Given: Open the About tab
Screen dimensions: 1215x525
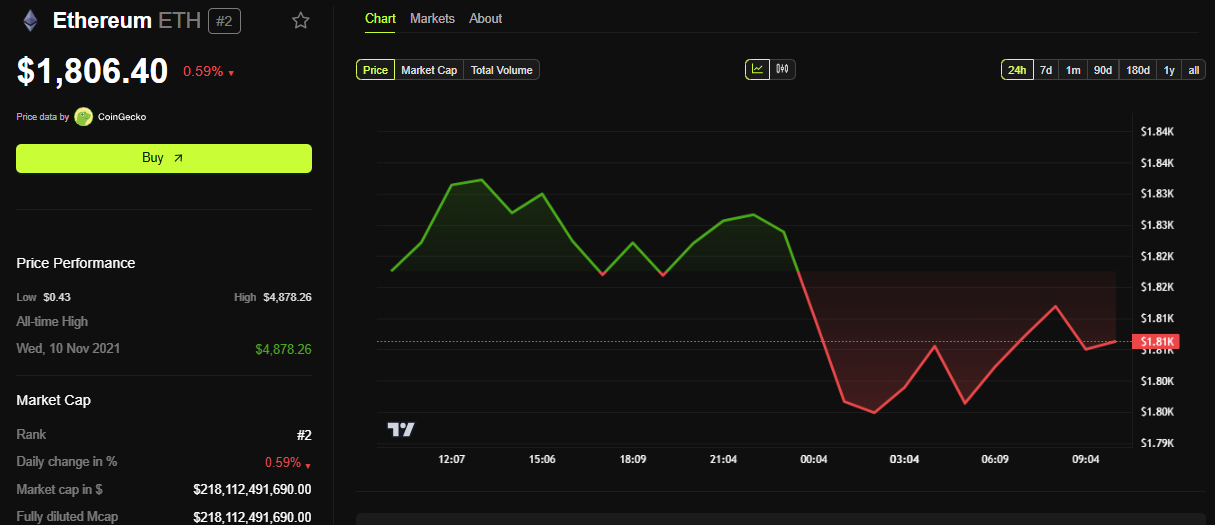Looking at the screenshot, I should [x=486, y=19].
